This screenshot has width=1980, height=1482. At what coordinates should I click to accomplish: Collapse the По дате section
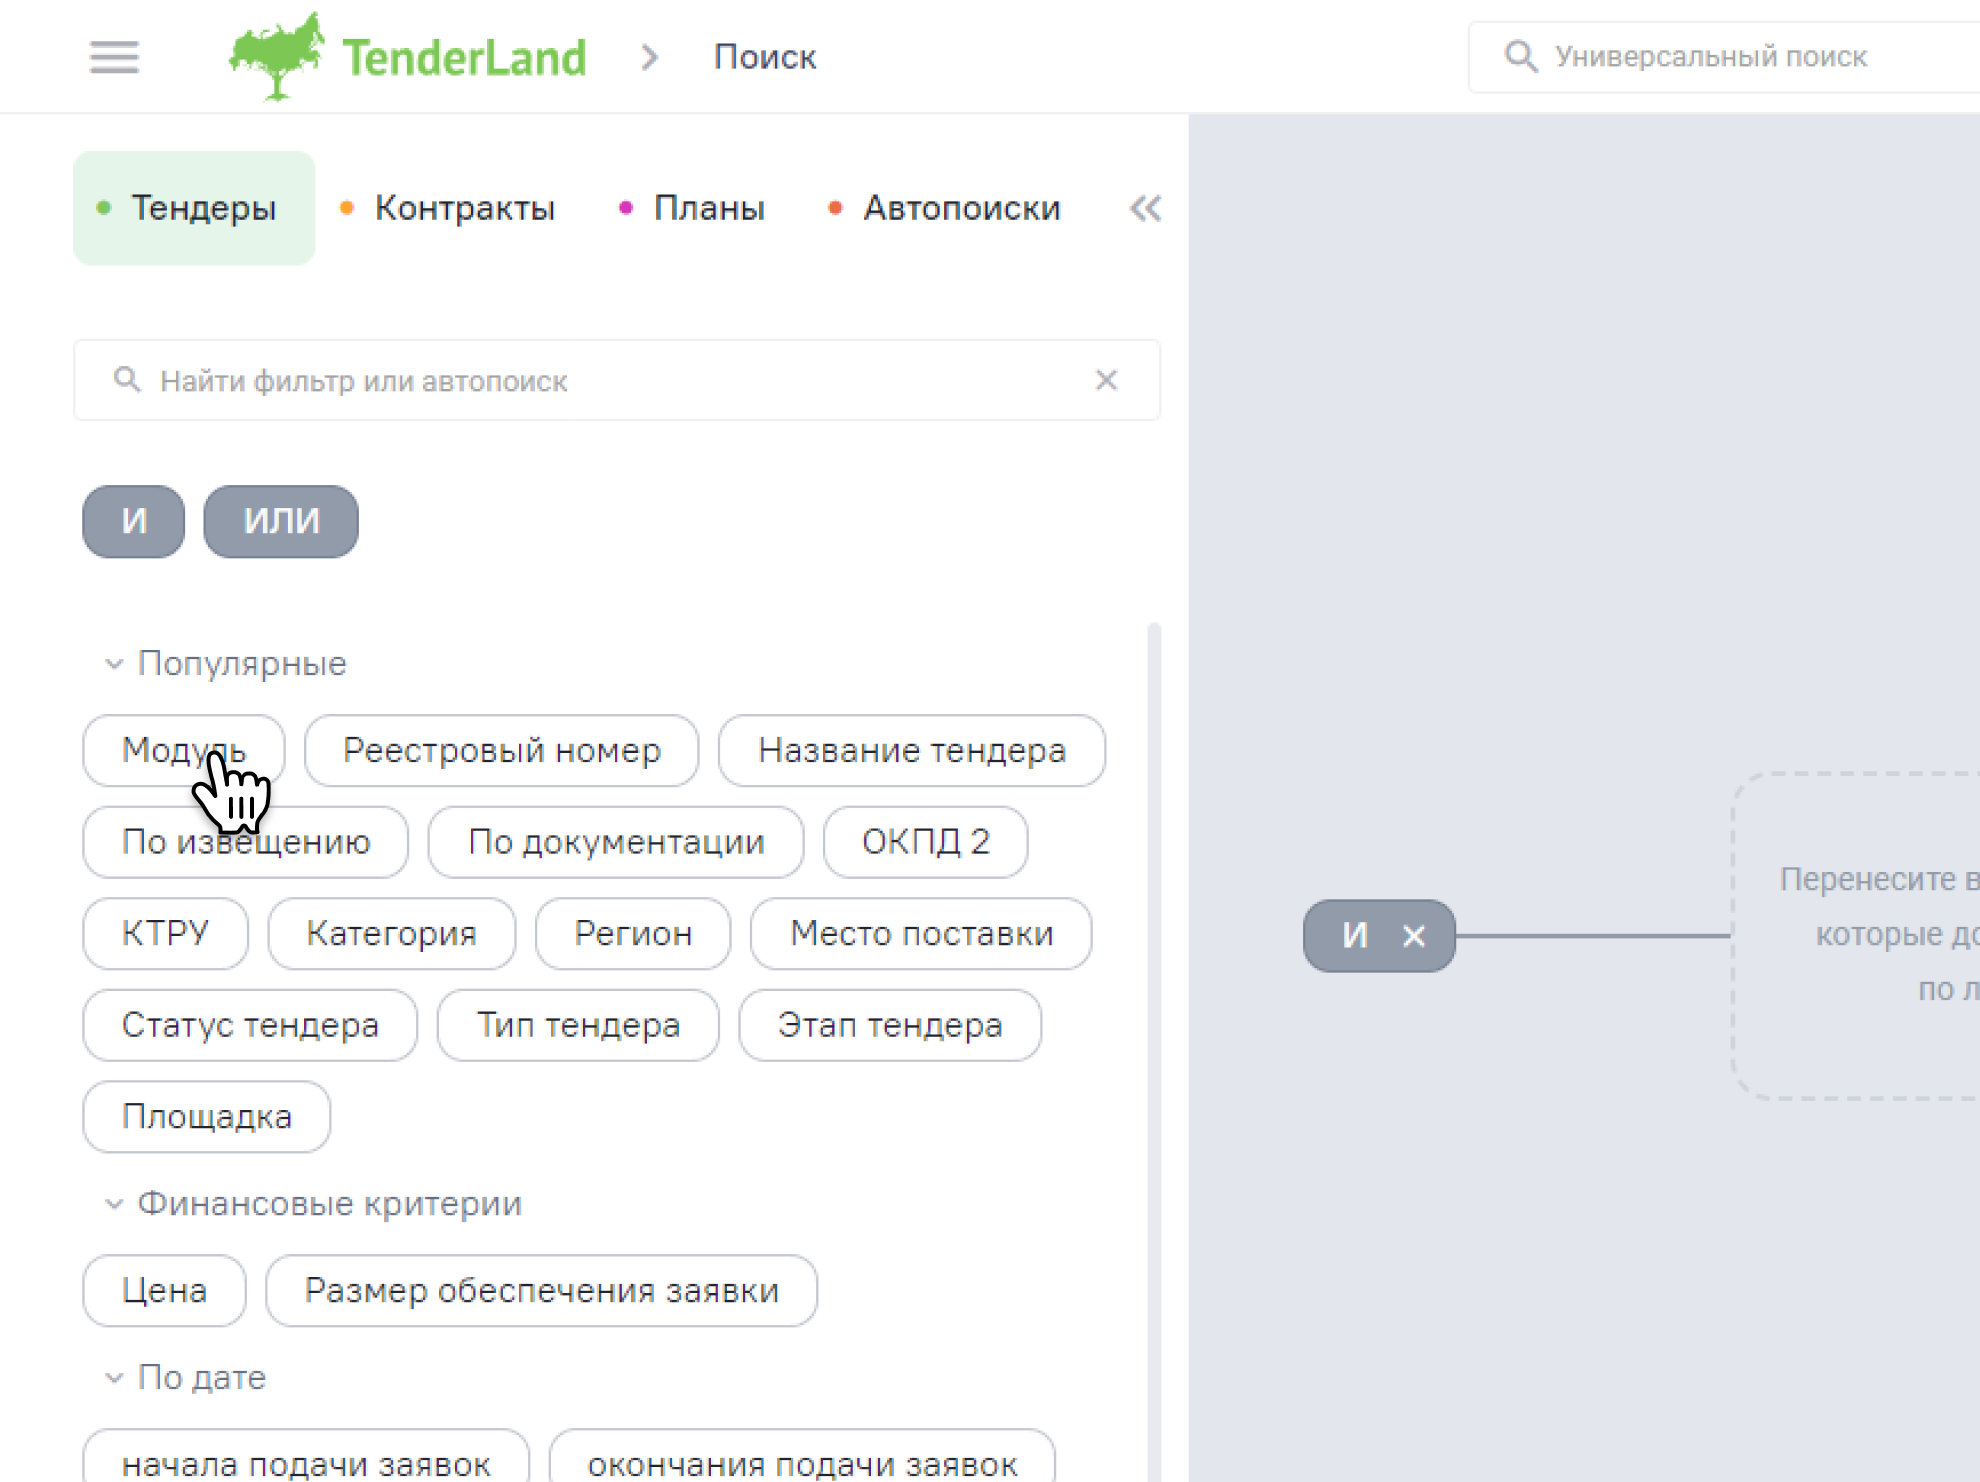click(114, 1378)
